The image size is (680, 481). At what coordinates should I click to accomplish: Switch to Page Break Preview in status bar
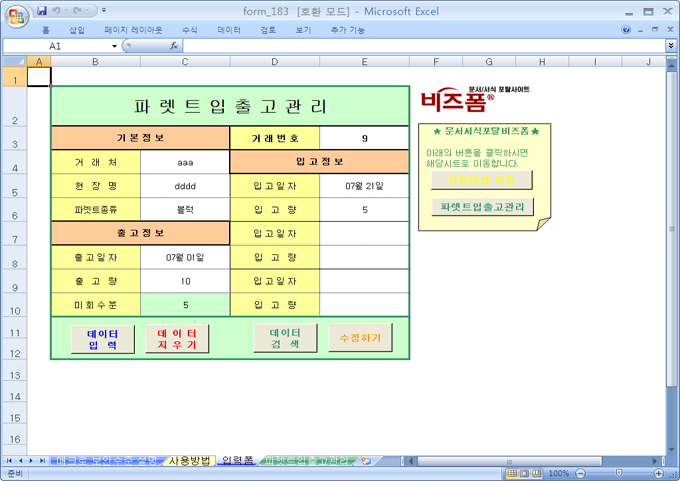click(538, 473)
